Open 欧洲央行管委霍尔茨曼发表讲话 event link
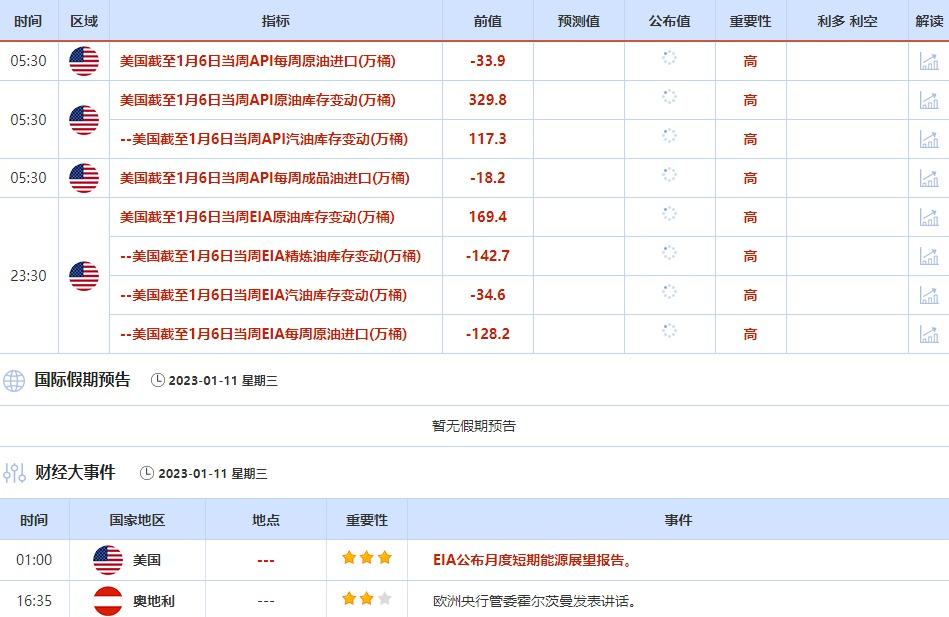 [535, 601]
